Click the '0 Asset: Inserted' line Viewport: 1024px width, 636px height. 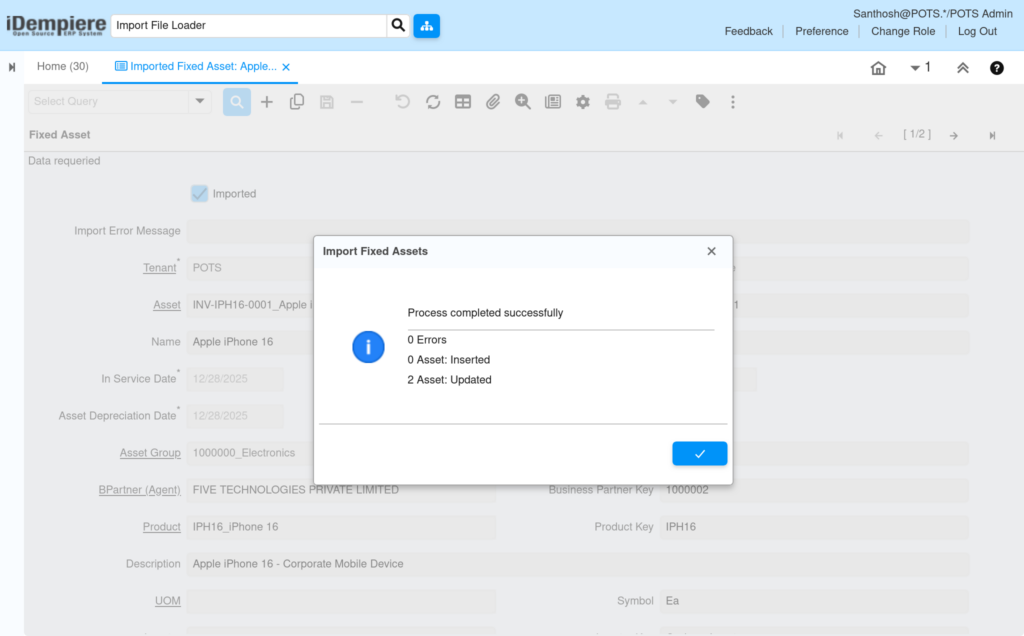(449, 360)
